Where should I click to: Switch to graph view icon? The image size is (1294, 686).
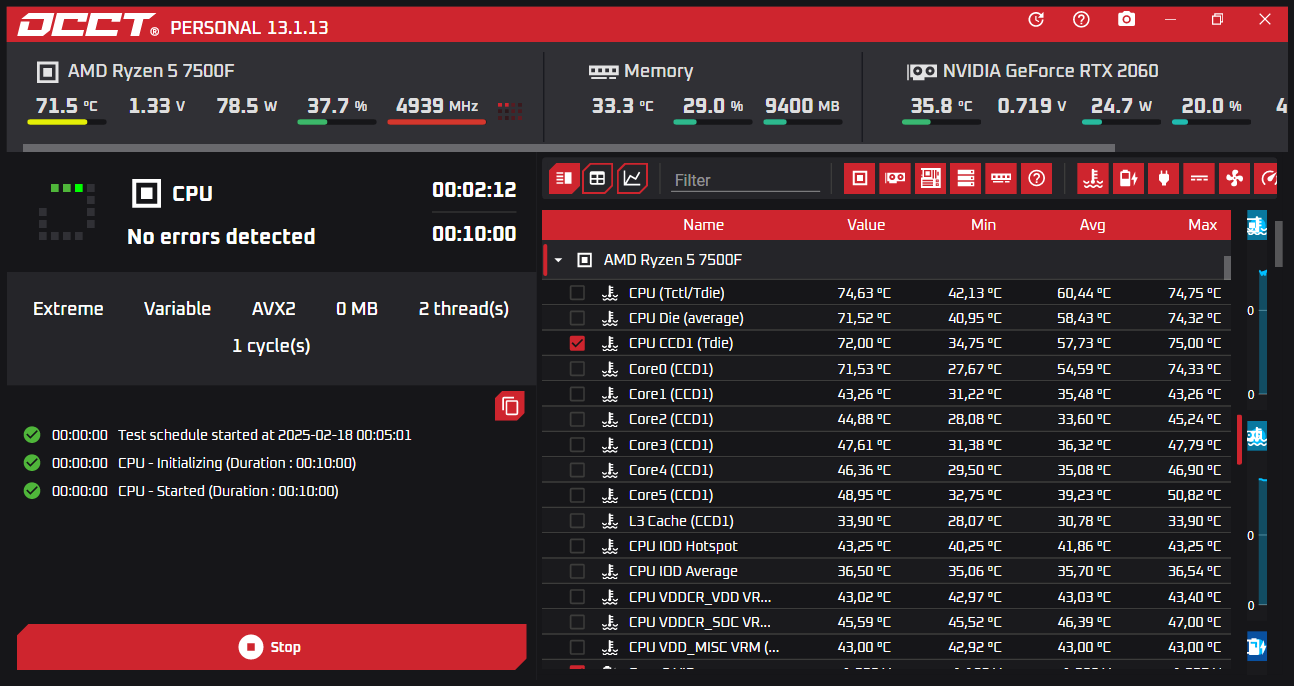632,178
